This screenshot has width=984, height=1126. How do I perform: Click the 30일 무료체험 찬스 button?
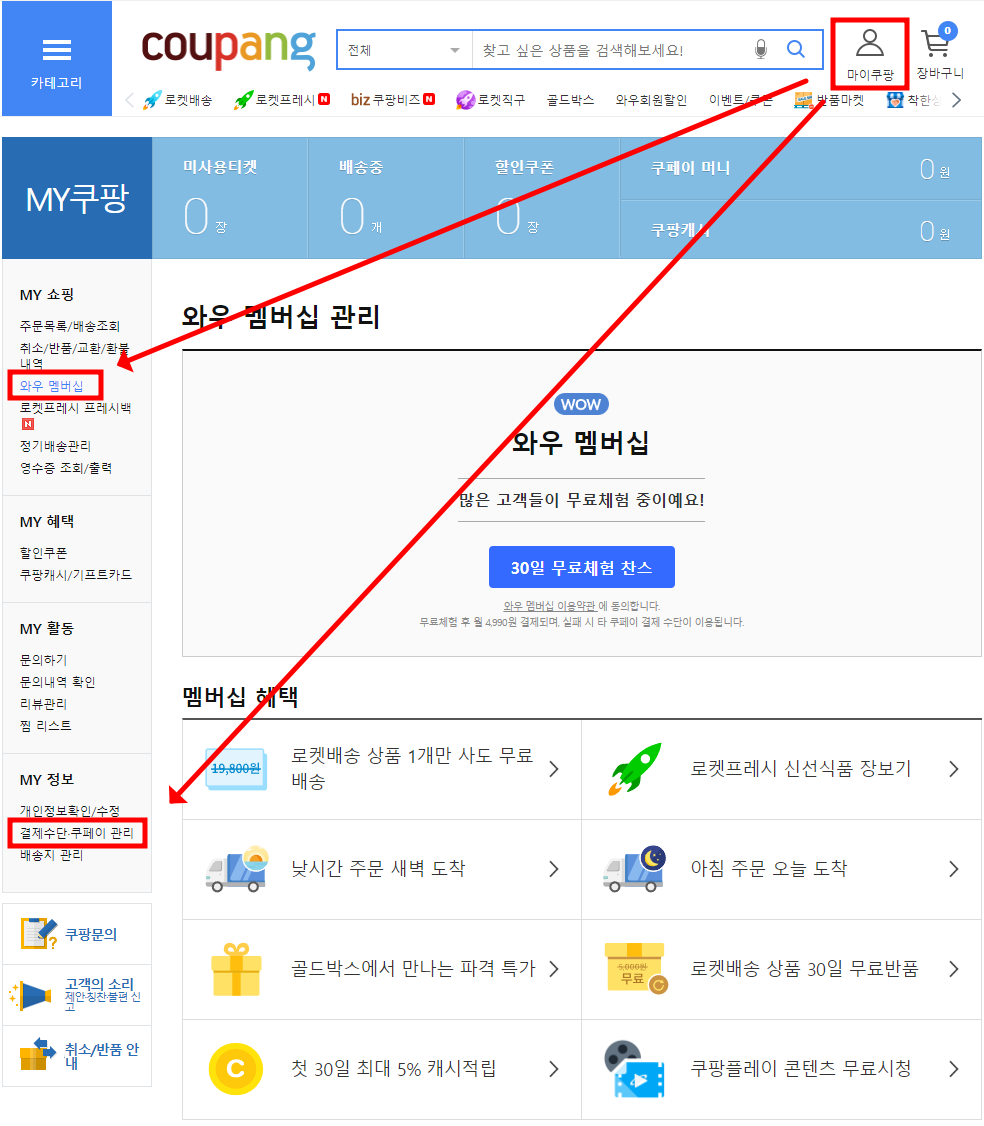tap(581, 567)
